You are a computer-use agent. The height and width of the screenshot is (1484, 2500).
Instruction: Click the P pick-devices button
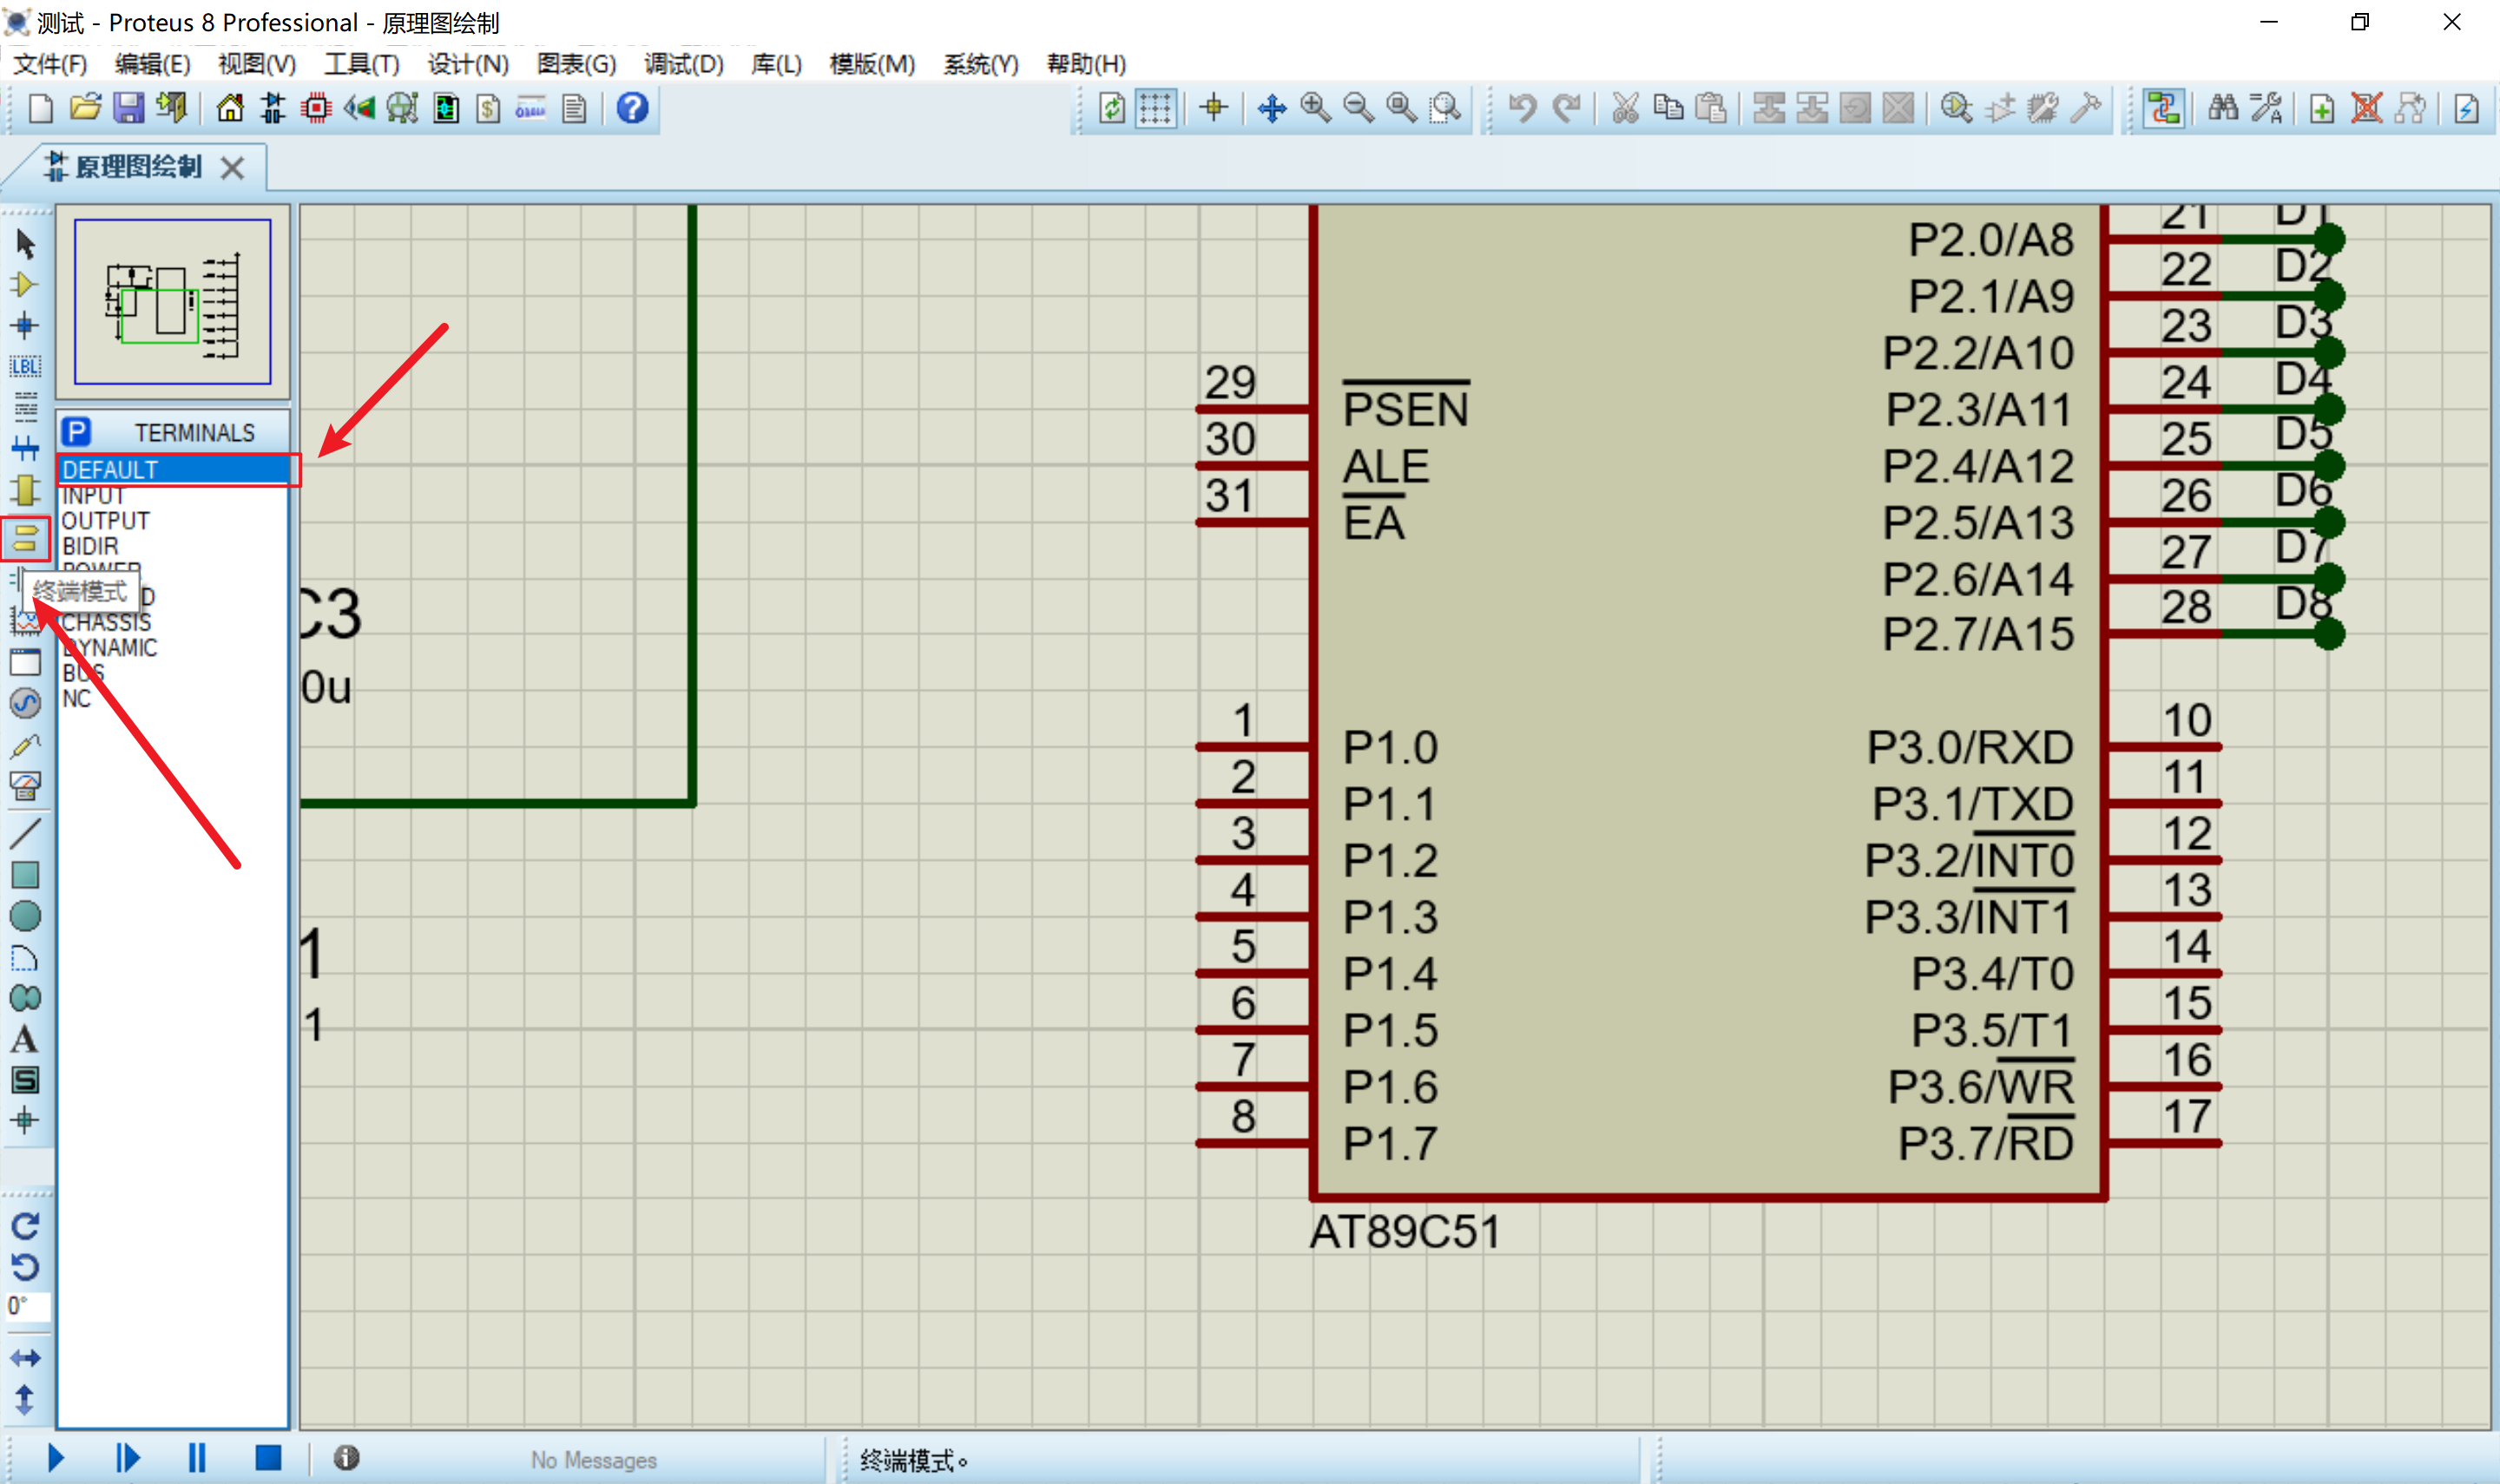point(77,432)
